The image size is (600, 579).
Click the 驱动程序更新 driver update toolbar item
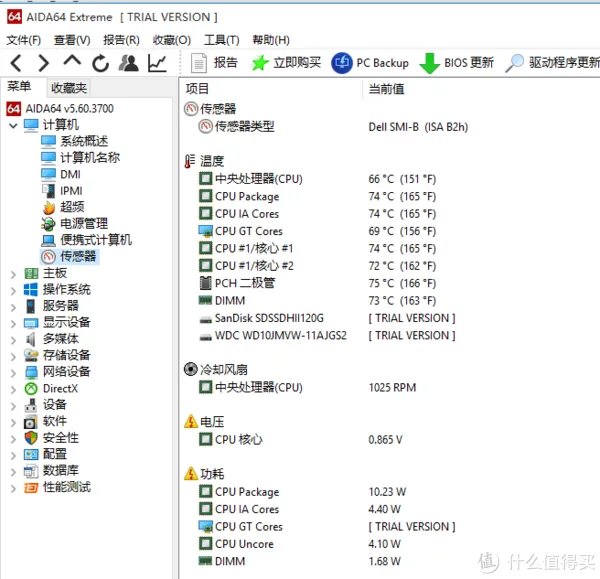552,63
